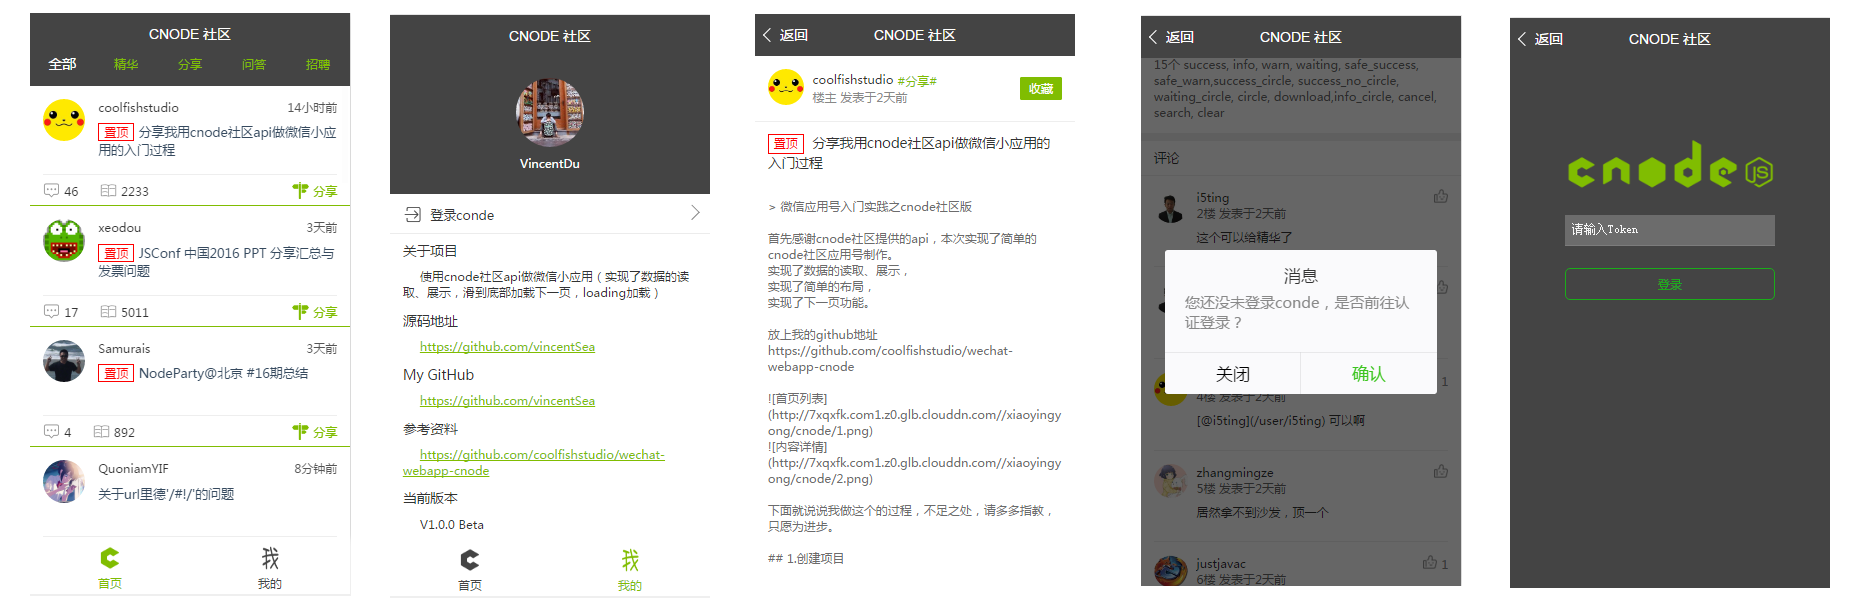This screenshot has height=610, width=1857.
Task: Click the 登录conde login icon
Action: (413, 214)
